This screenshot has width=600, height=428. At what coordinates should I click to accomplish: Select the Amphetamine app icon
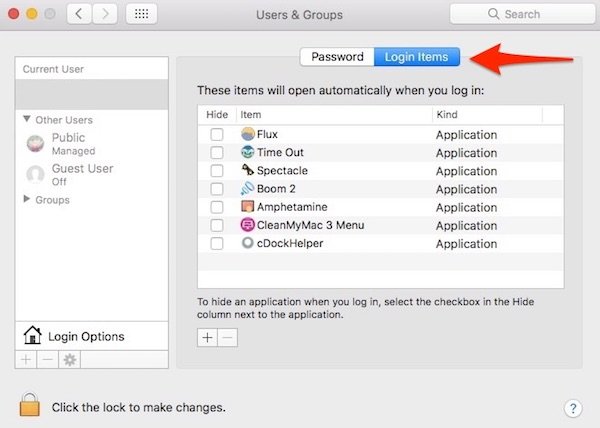tap(249, 207)
